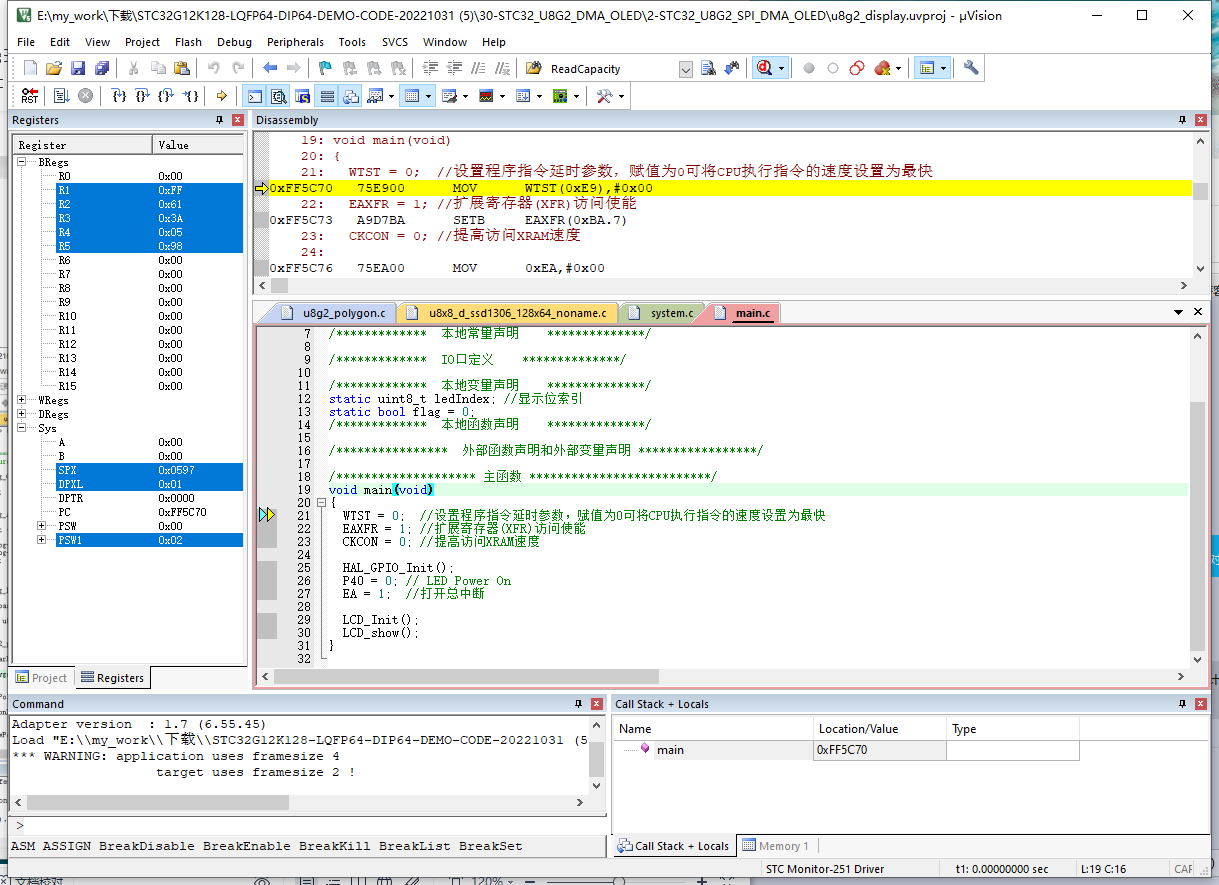
Task: Toggle the Disassembly Window toolbar button
Action: [278, 96]
